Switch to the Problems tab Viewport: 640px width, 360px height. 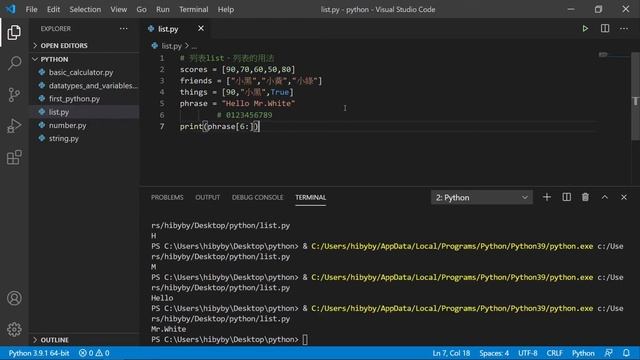[x=167, y=197]
